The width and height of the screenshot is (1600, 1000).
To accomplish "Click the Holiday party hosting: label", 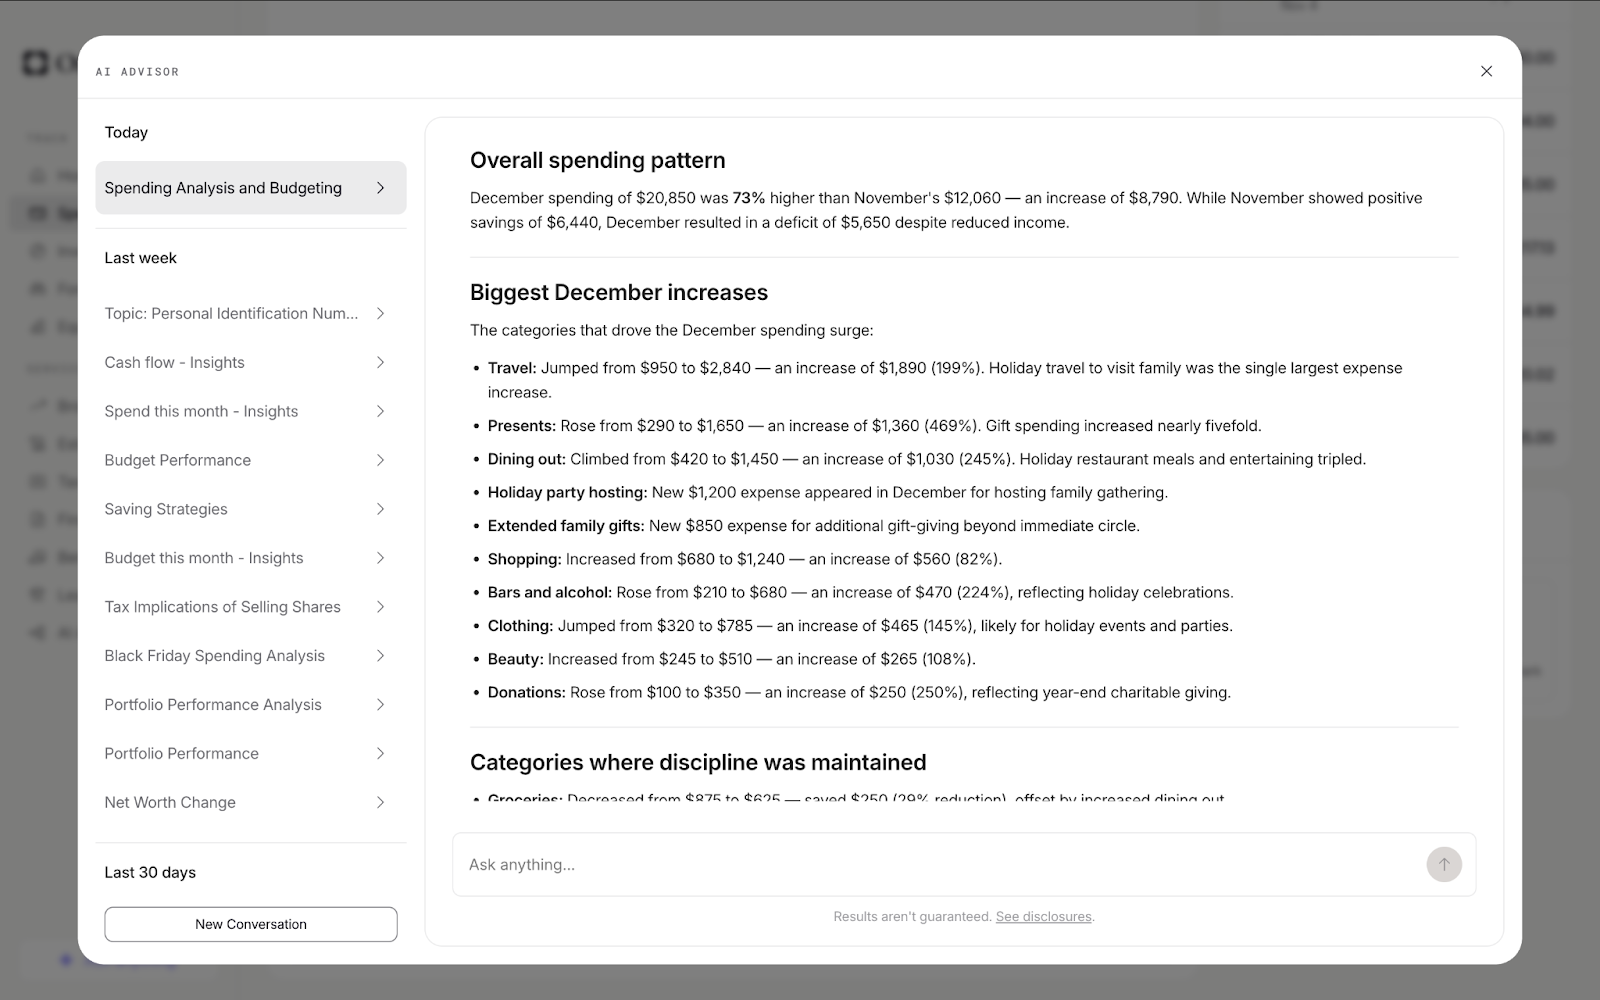I will click(x=568, y=492).
